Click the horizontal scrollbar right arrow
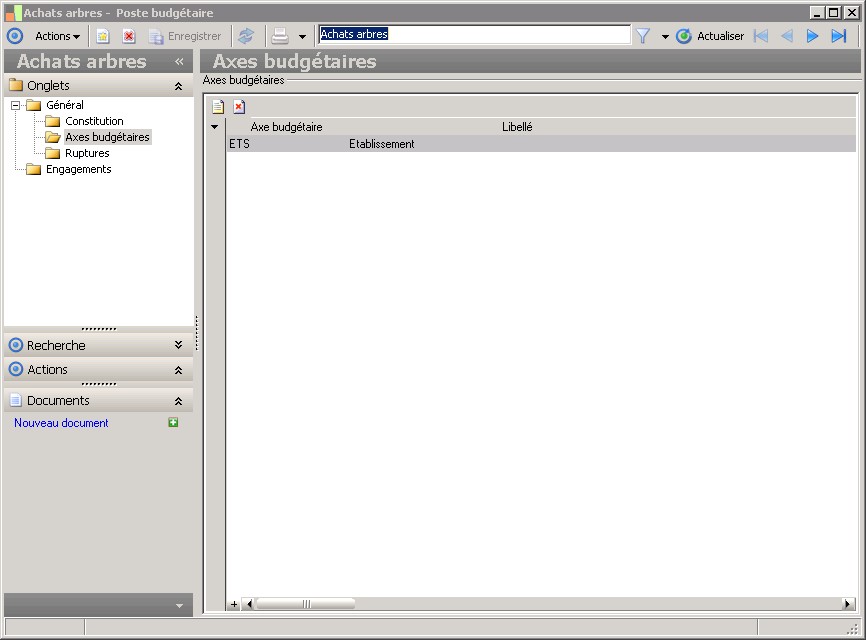 click(x=848, y=604)
